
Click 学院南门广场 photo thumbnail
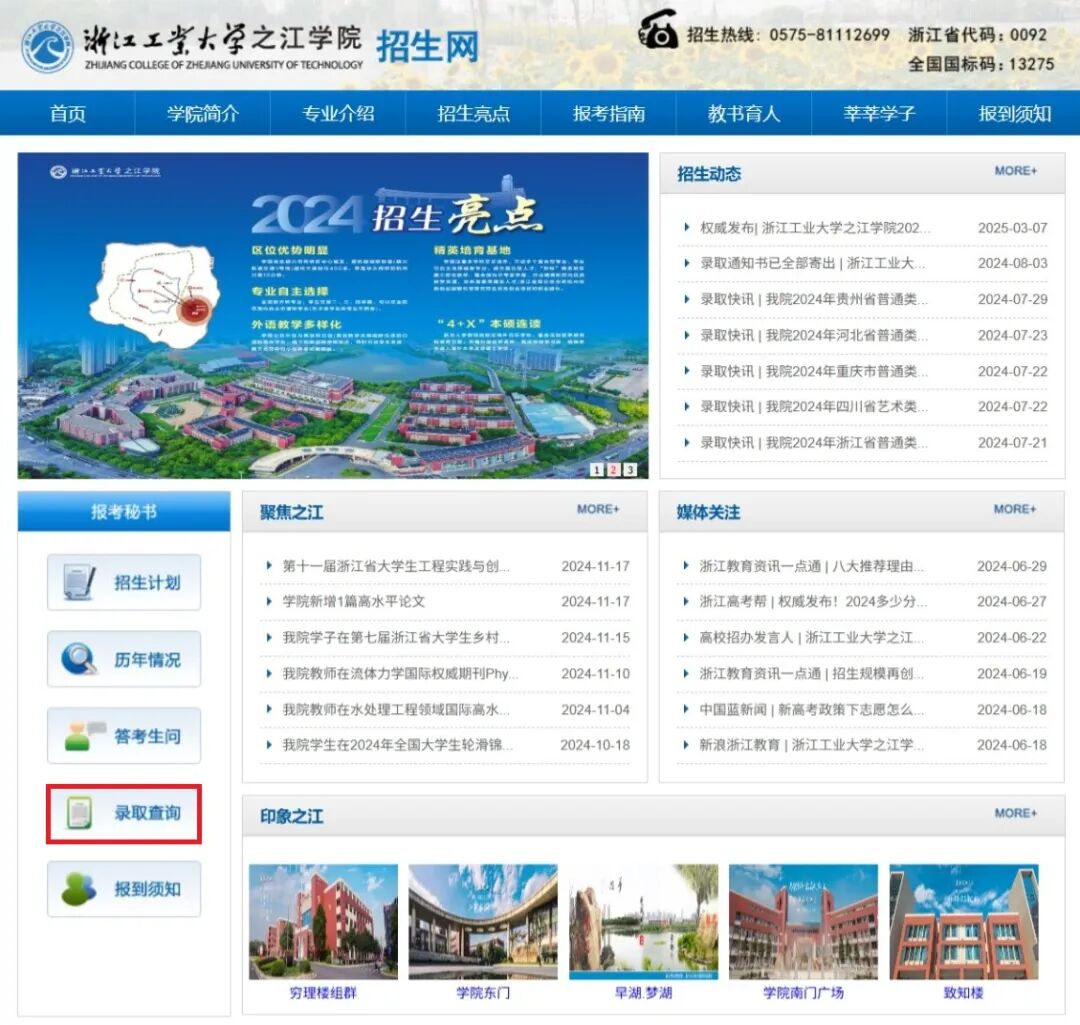tap(803, 922)
